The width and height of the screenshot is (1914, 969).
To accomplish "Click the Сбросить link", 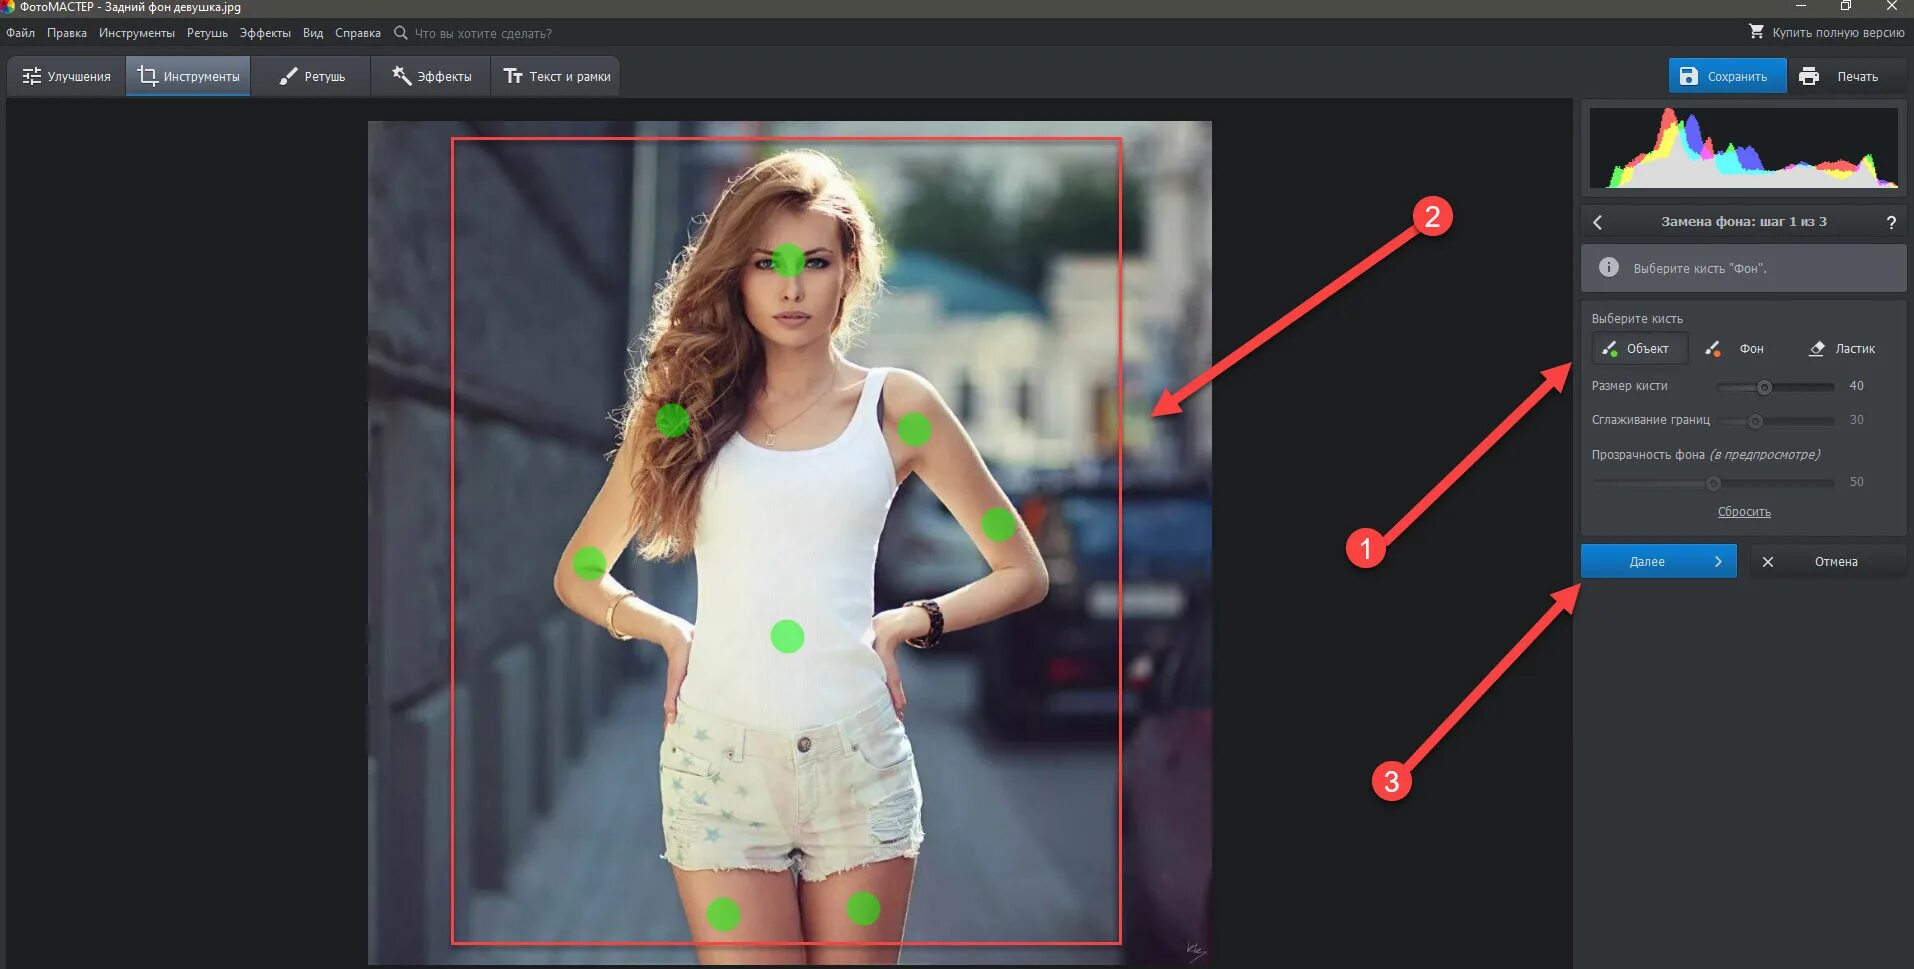I will coord(1744,511).
